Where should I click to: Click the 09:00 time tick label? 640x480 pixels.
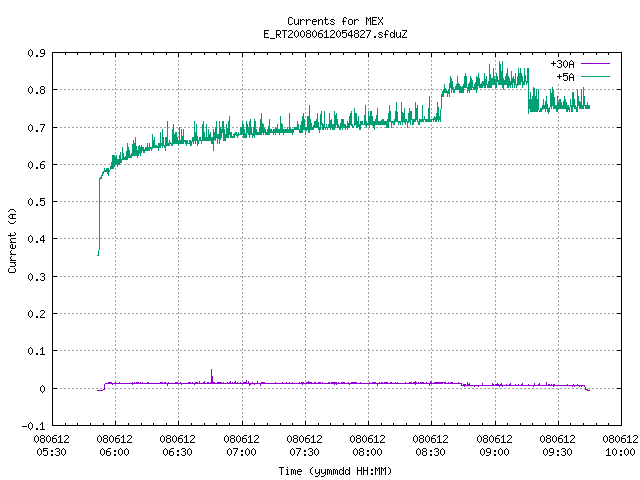pyautogui.click(x=494, y=452)
